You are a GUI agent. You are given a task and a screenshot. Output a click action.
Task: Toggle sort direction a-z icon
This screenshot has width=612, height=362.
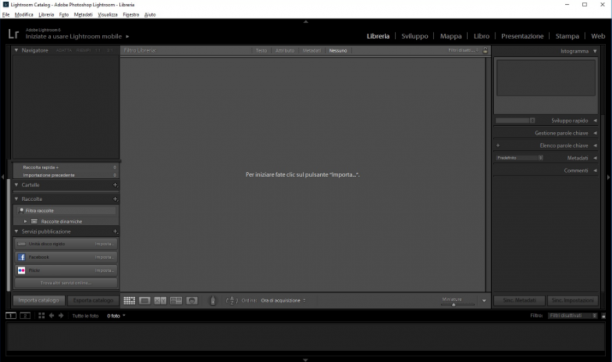point(231,300)
